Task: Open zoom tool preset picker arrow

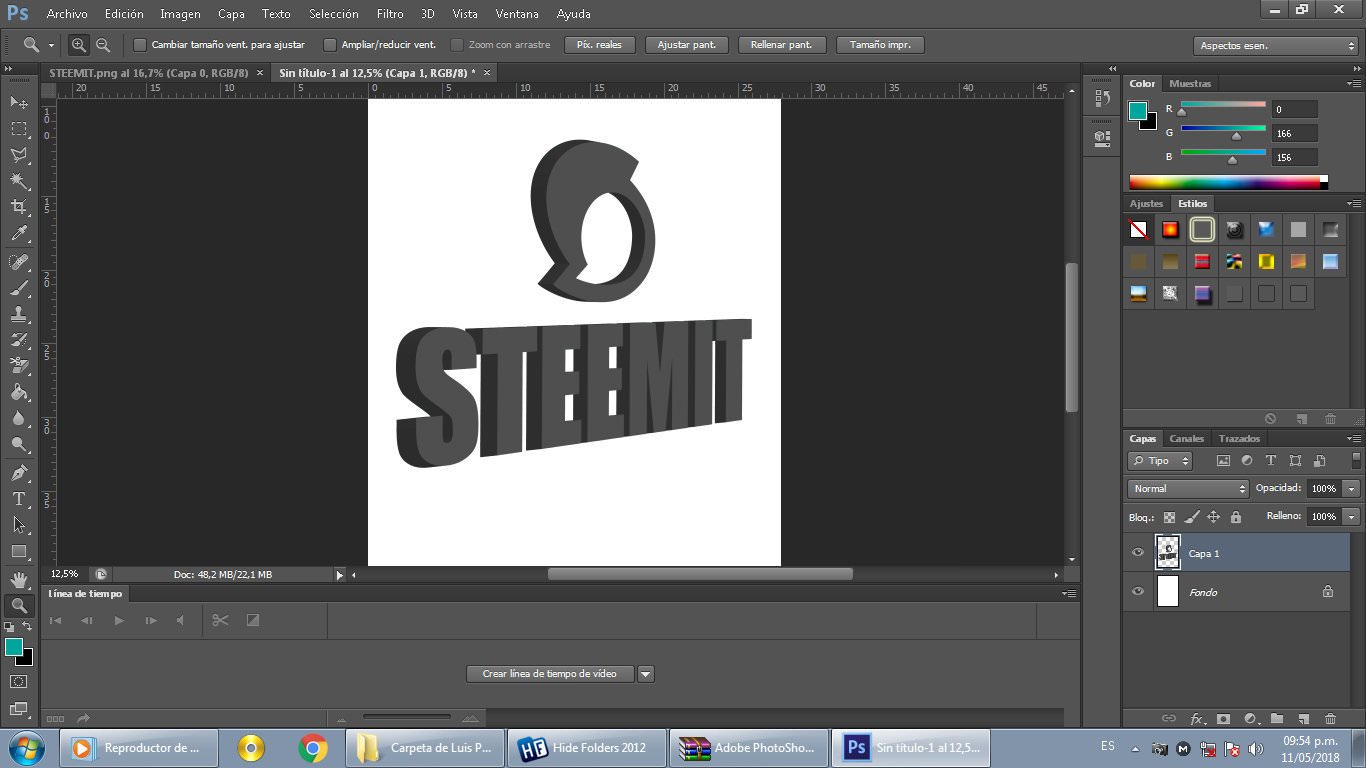Action: (x=51, y=45)
